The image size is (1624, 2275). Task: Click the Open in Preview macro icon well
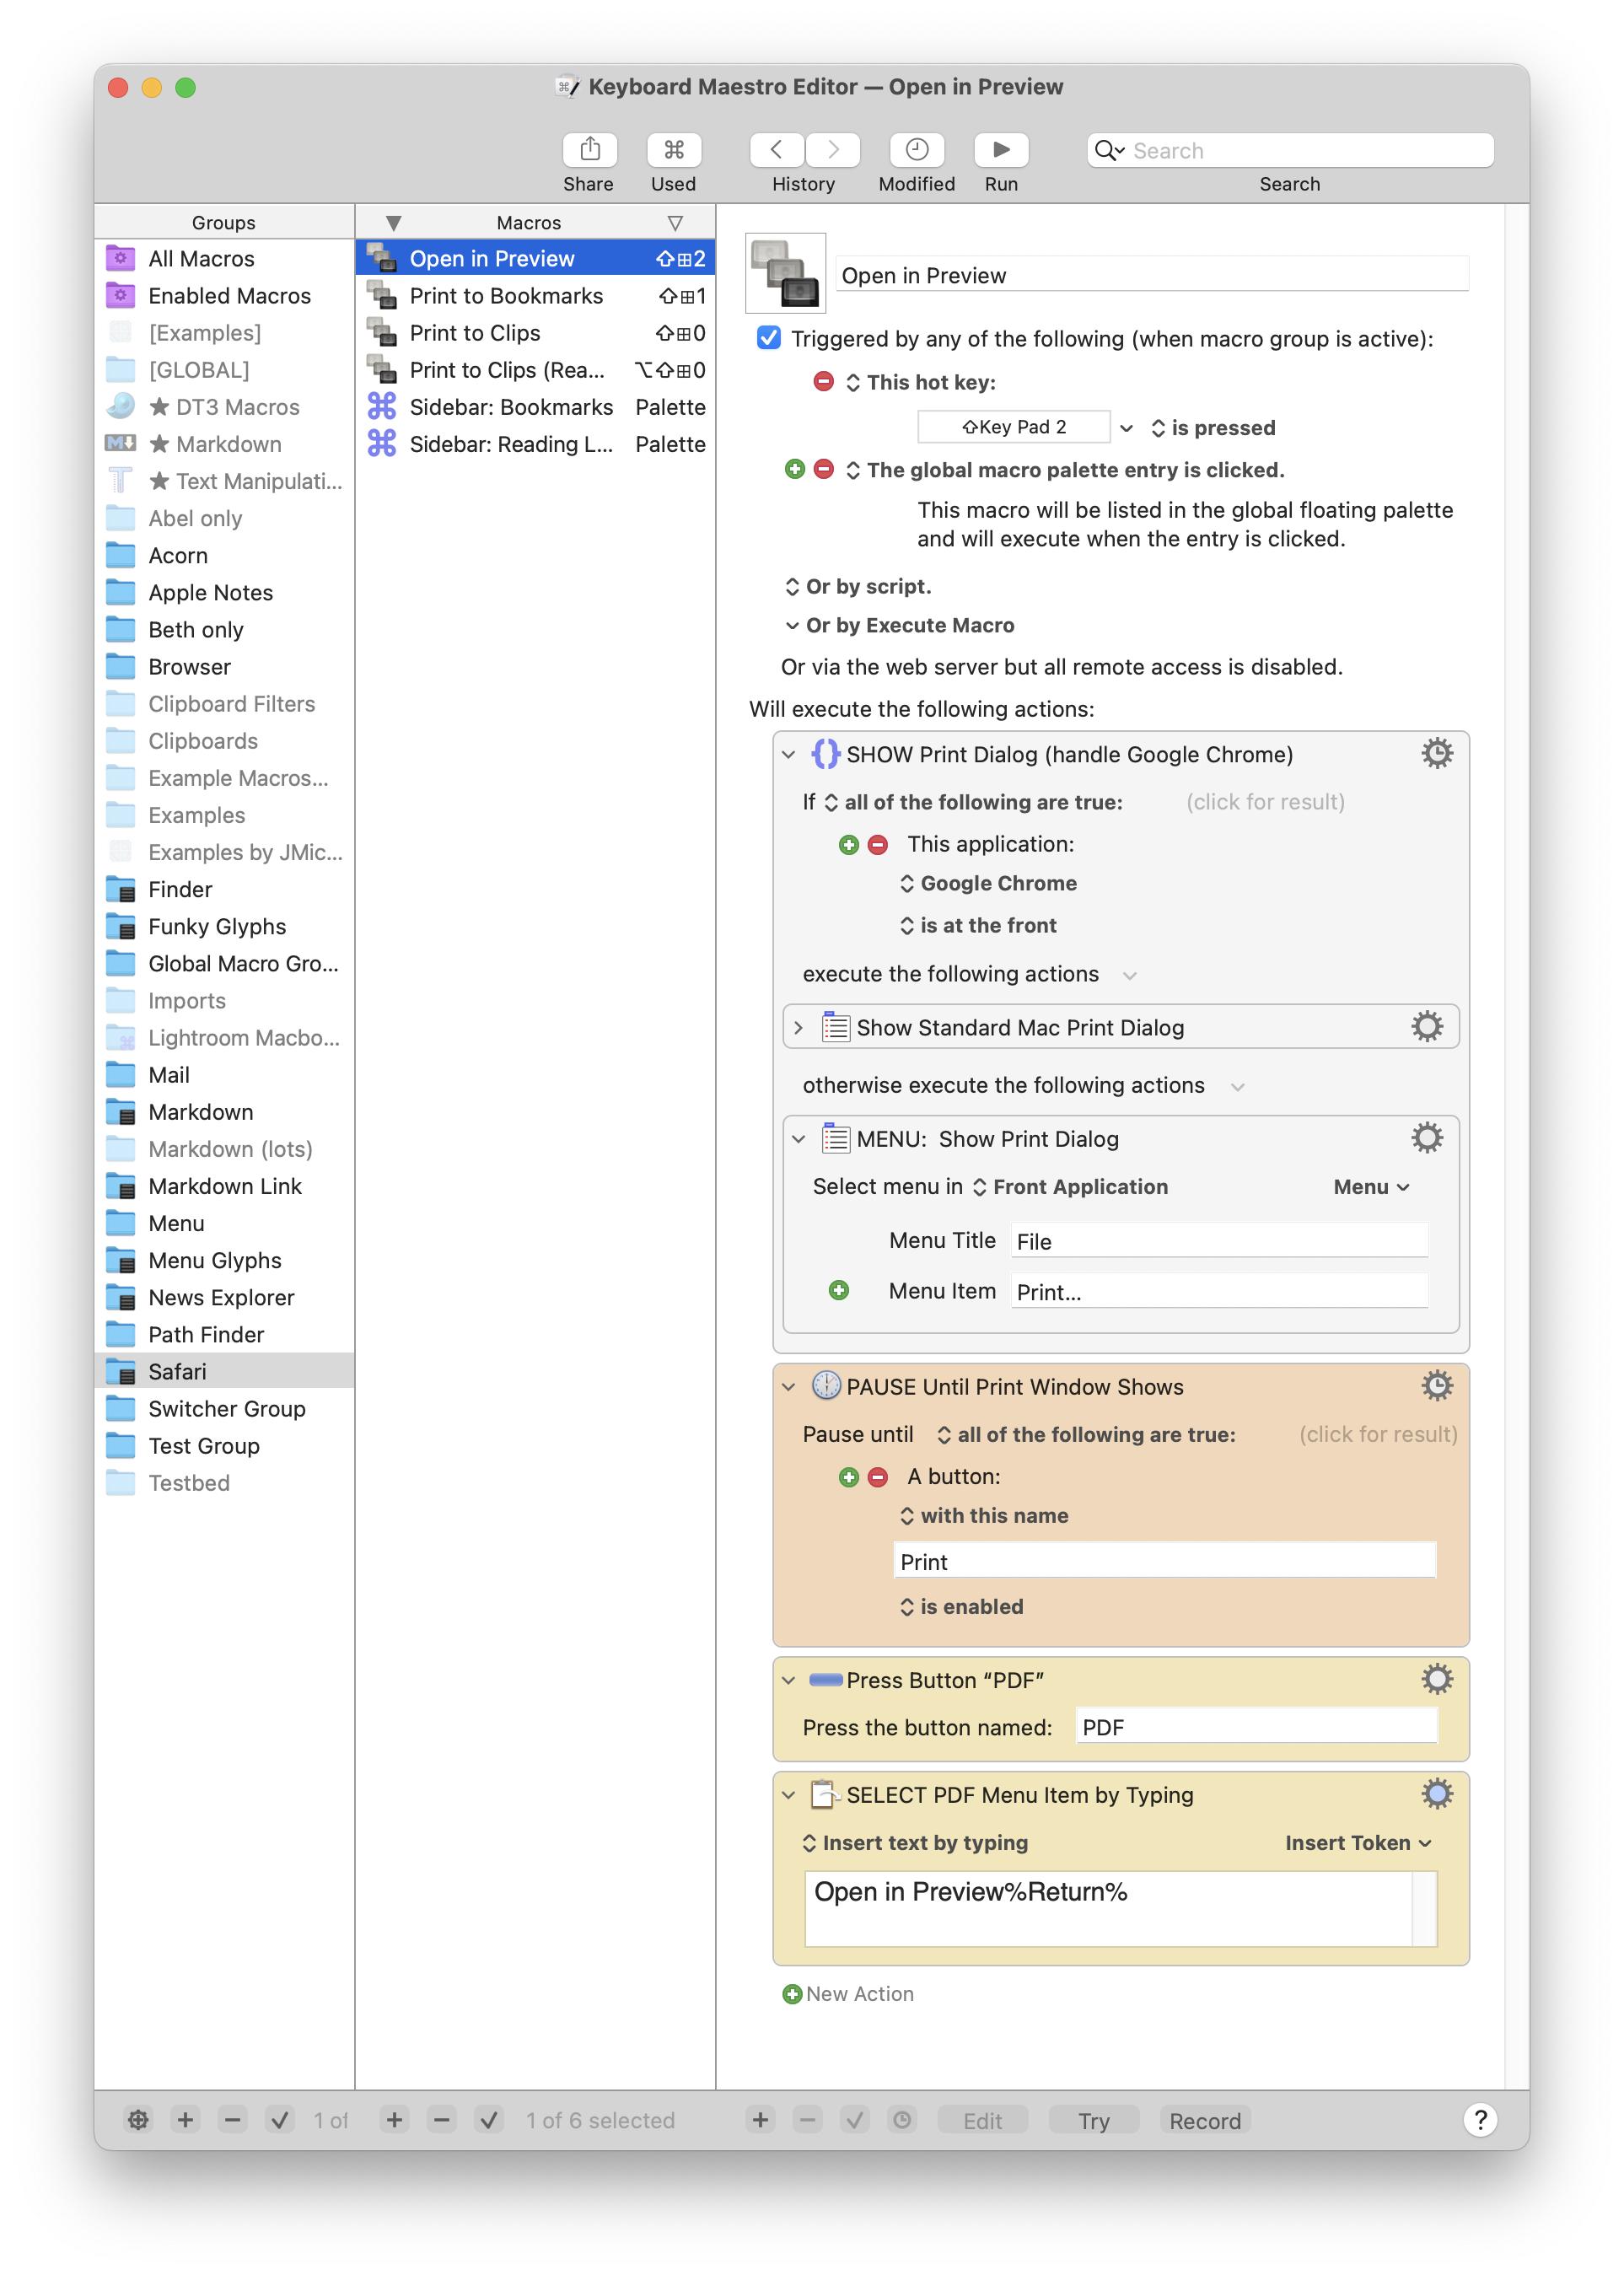pyautogui.click(x=785, y=273)
